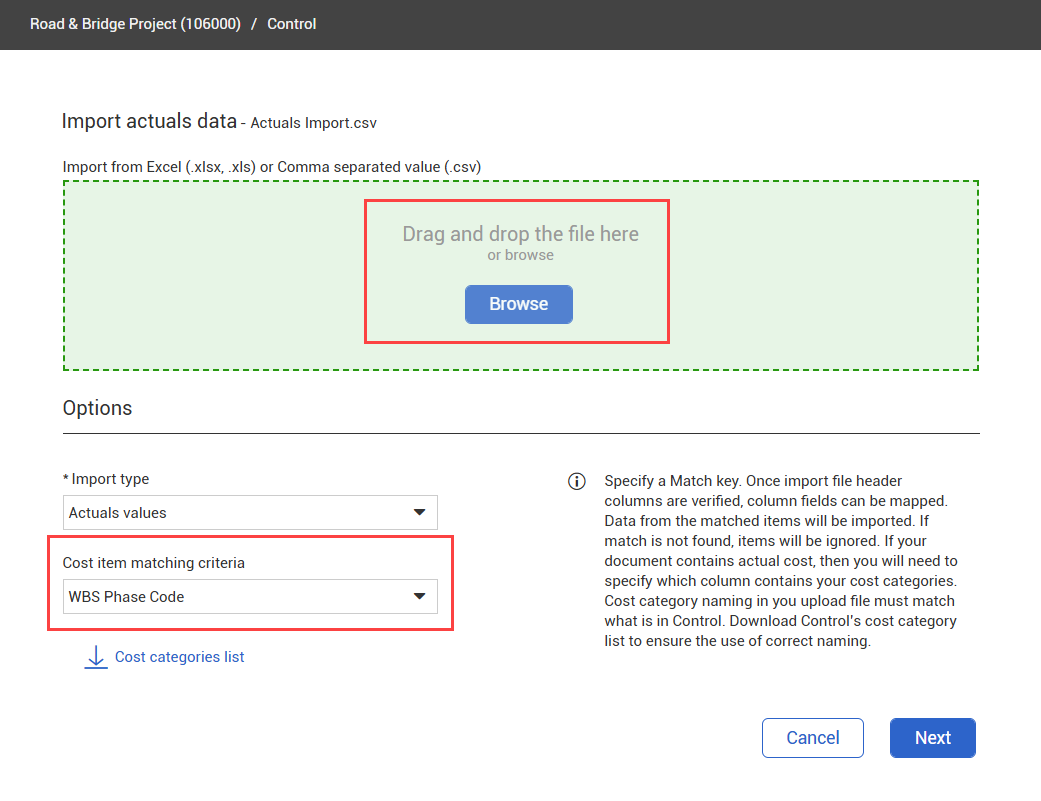Viewport: 1041px width, 801px height.
Task: Click the 'Drag and drop the file here' text
Action: [x=520, y=234]
